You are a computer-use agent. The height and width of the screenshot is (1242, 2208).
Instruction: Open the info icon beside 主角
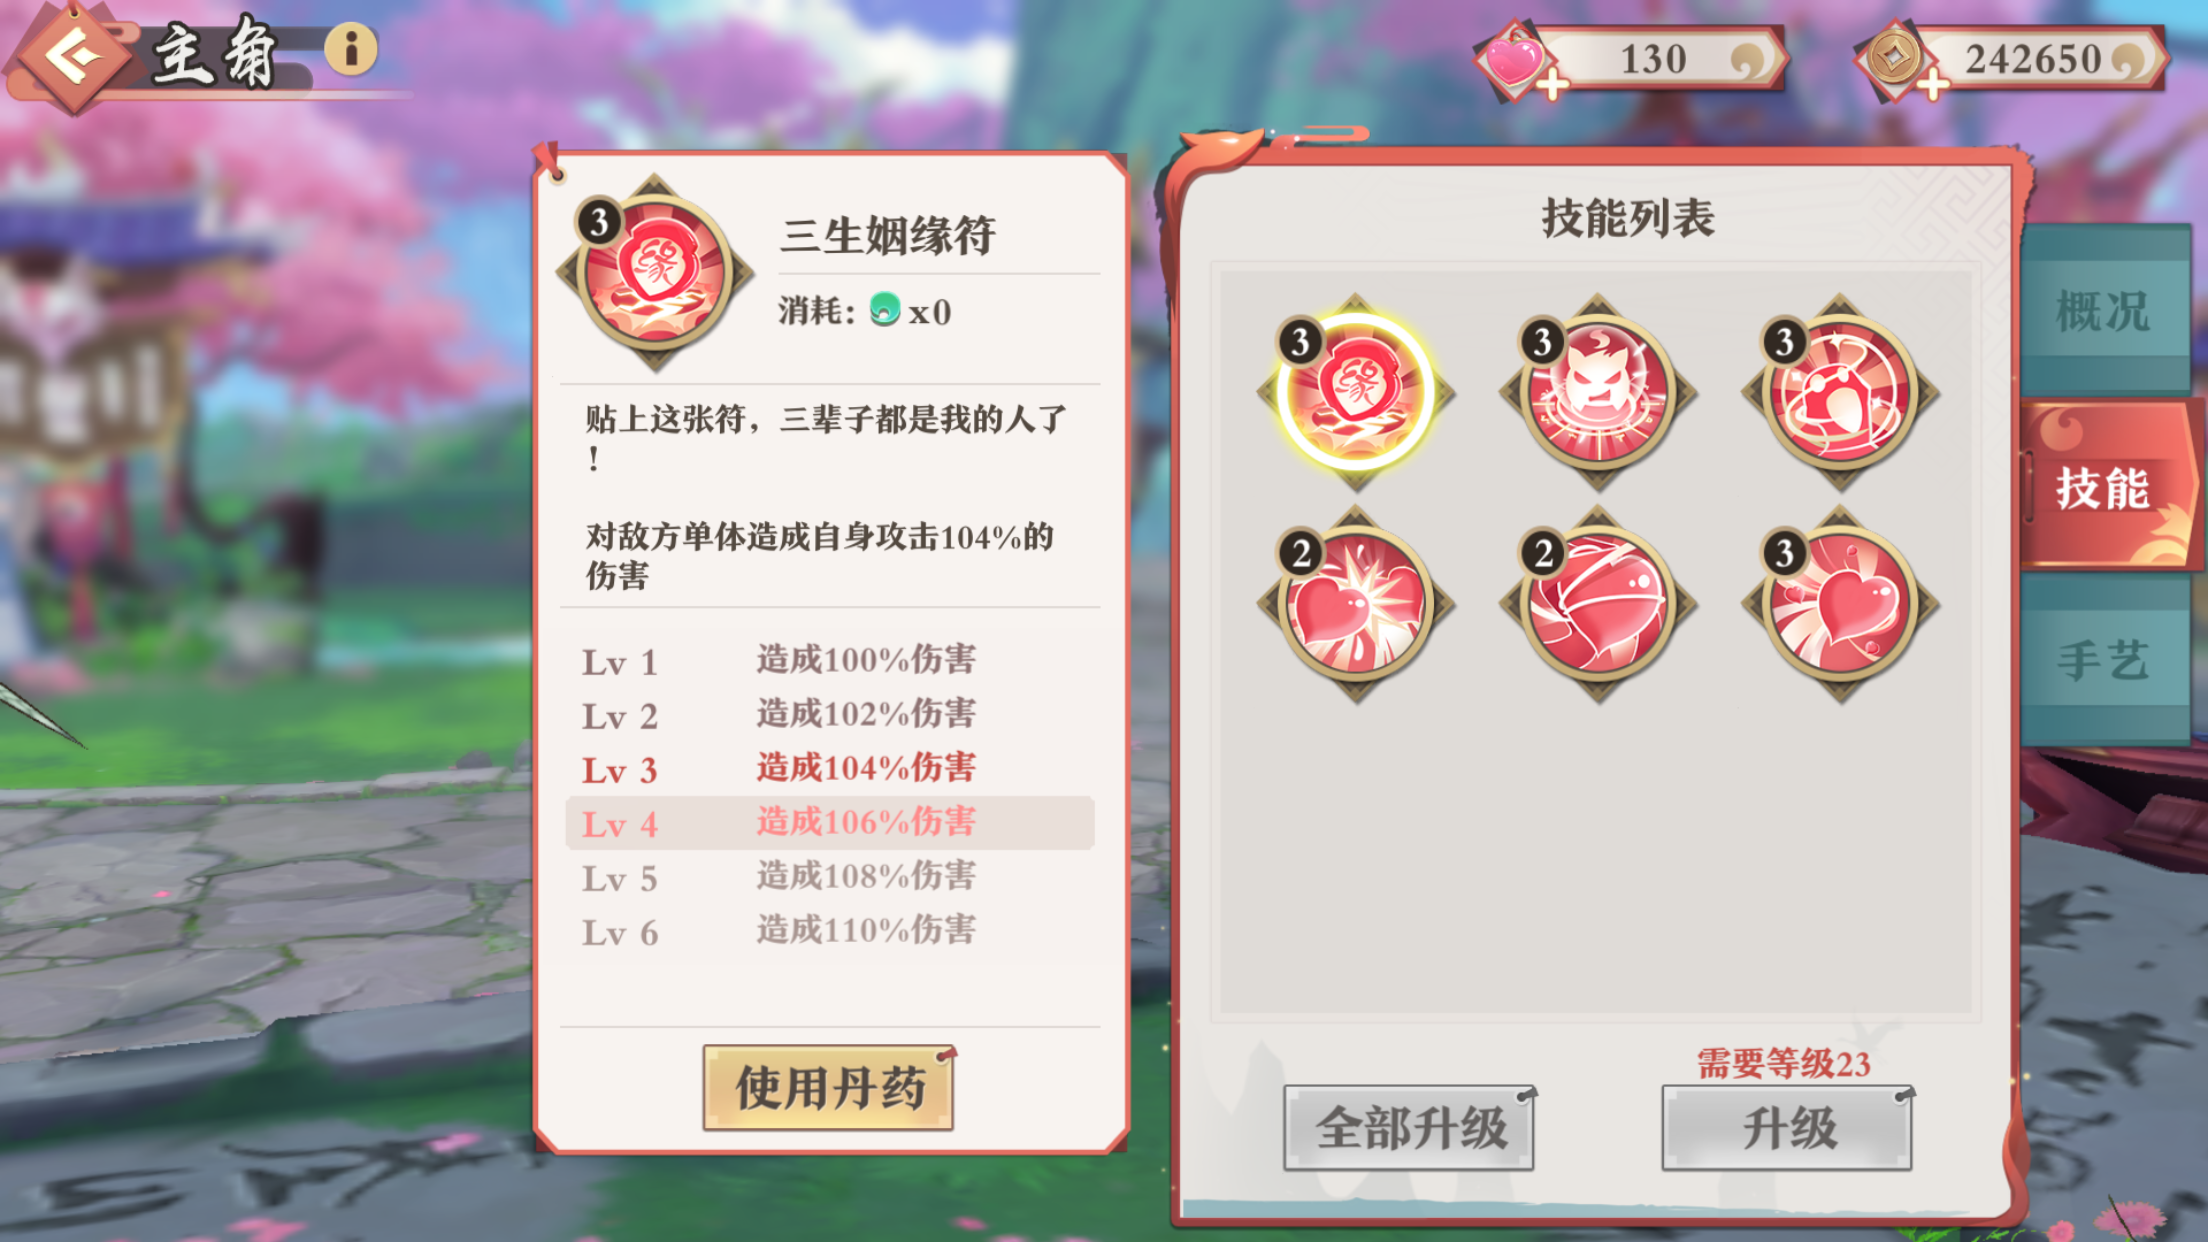pos(351,48)
